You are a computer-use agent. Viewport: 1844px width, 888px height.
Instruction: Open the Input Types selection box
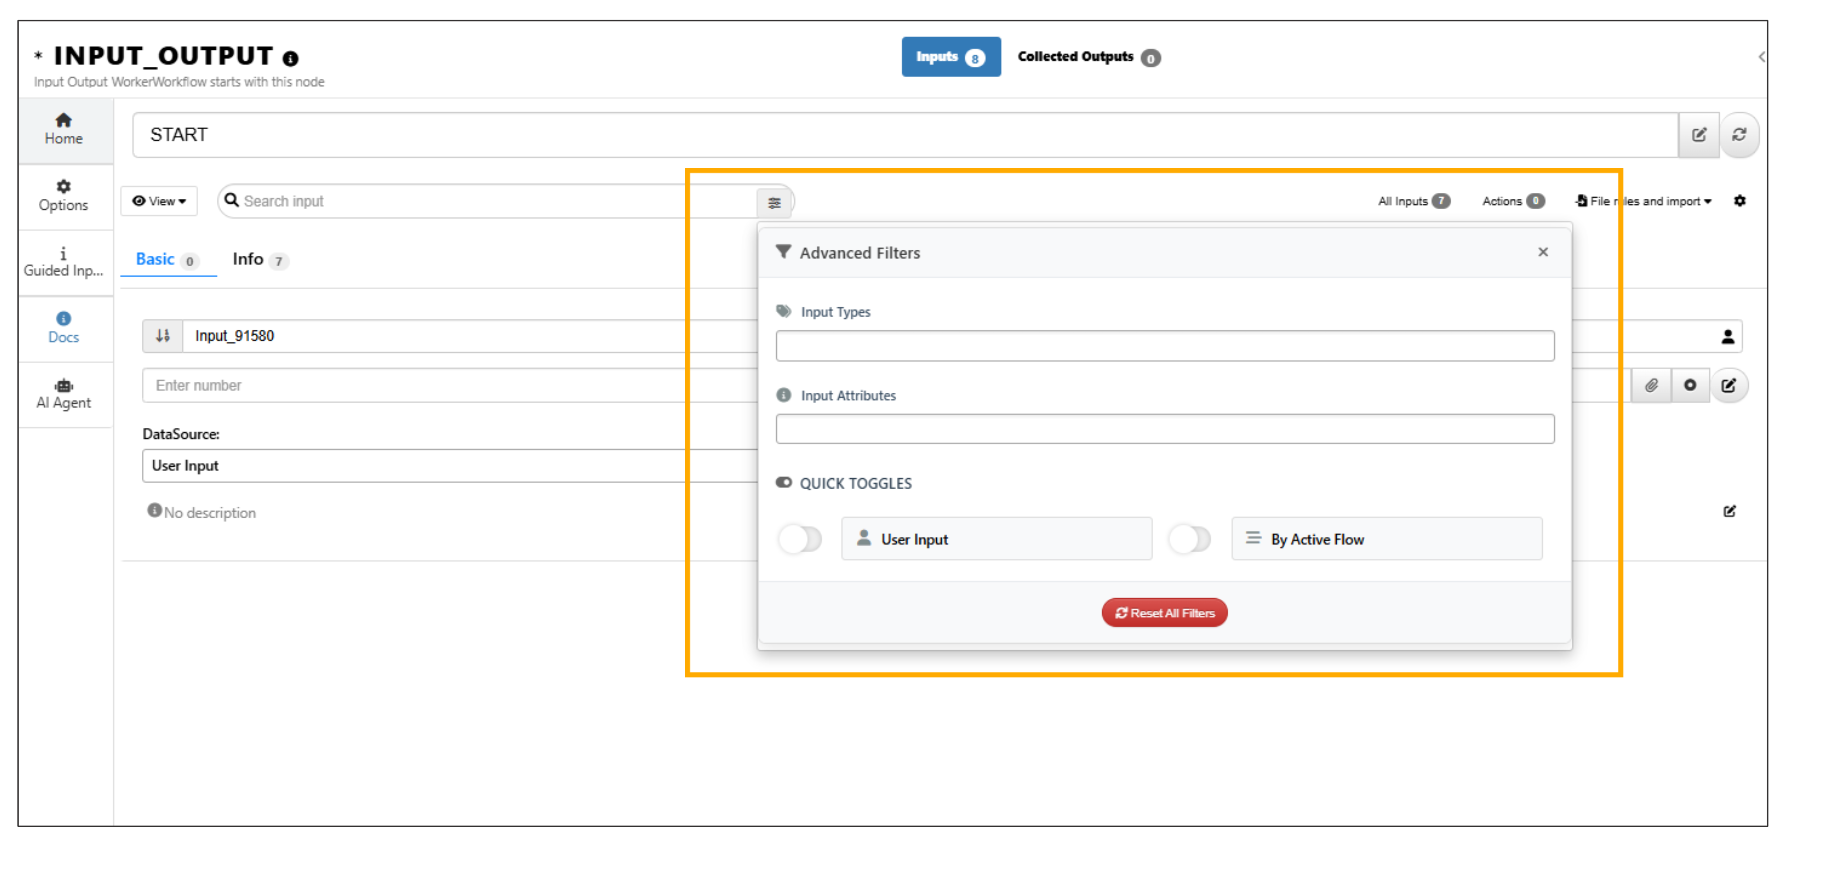pos(1164,346)
